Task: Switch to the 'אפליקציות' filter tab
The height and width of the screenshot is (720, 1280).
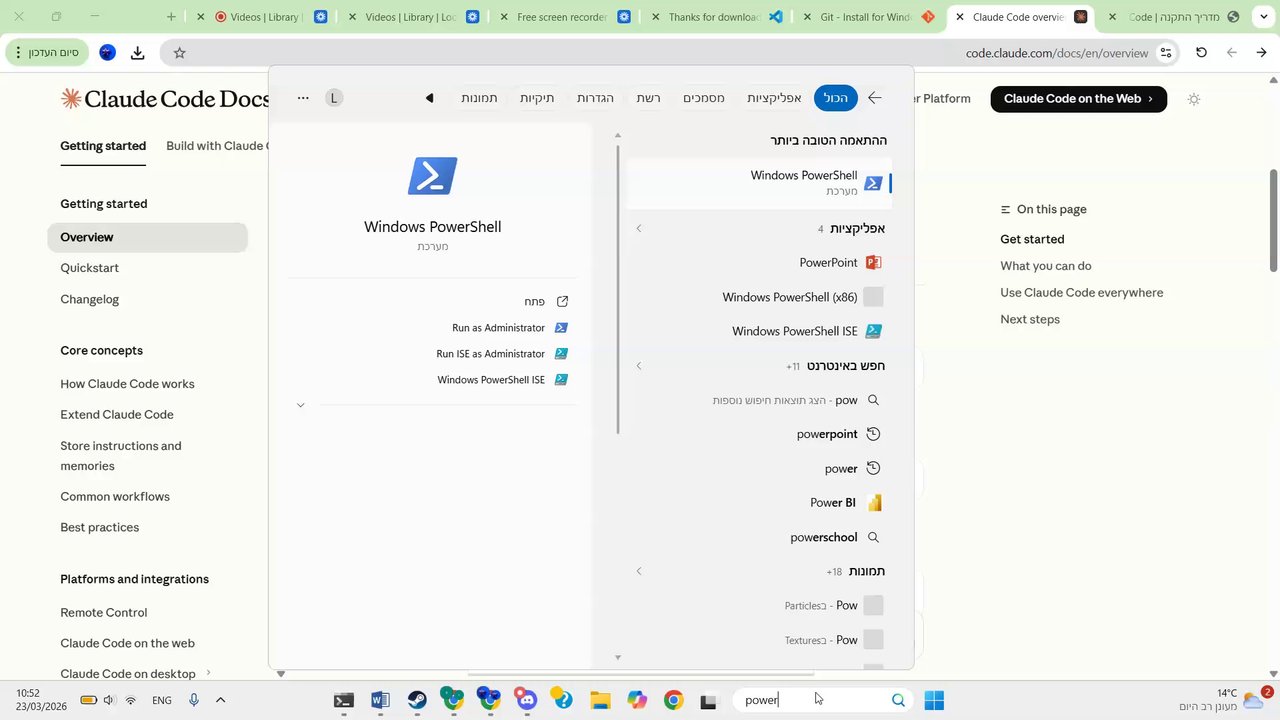Action: coord(774,98)
